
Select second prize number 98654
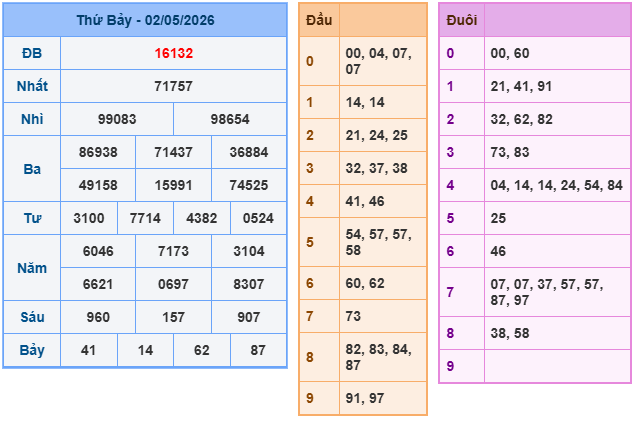click(230, 120)
